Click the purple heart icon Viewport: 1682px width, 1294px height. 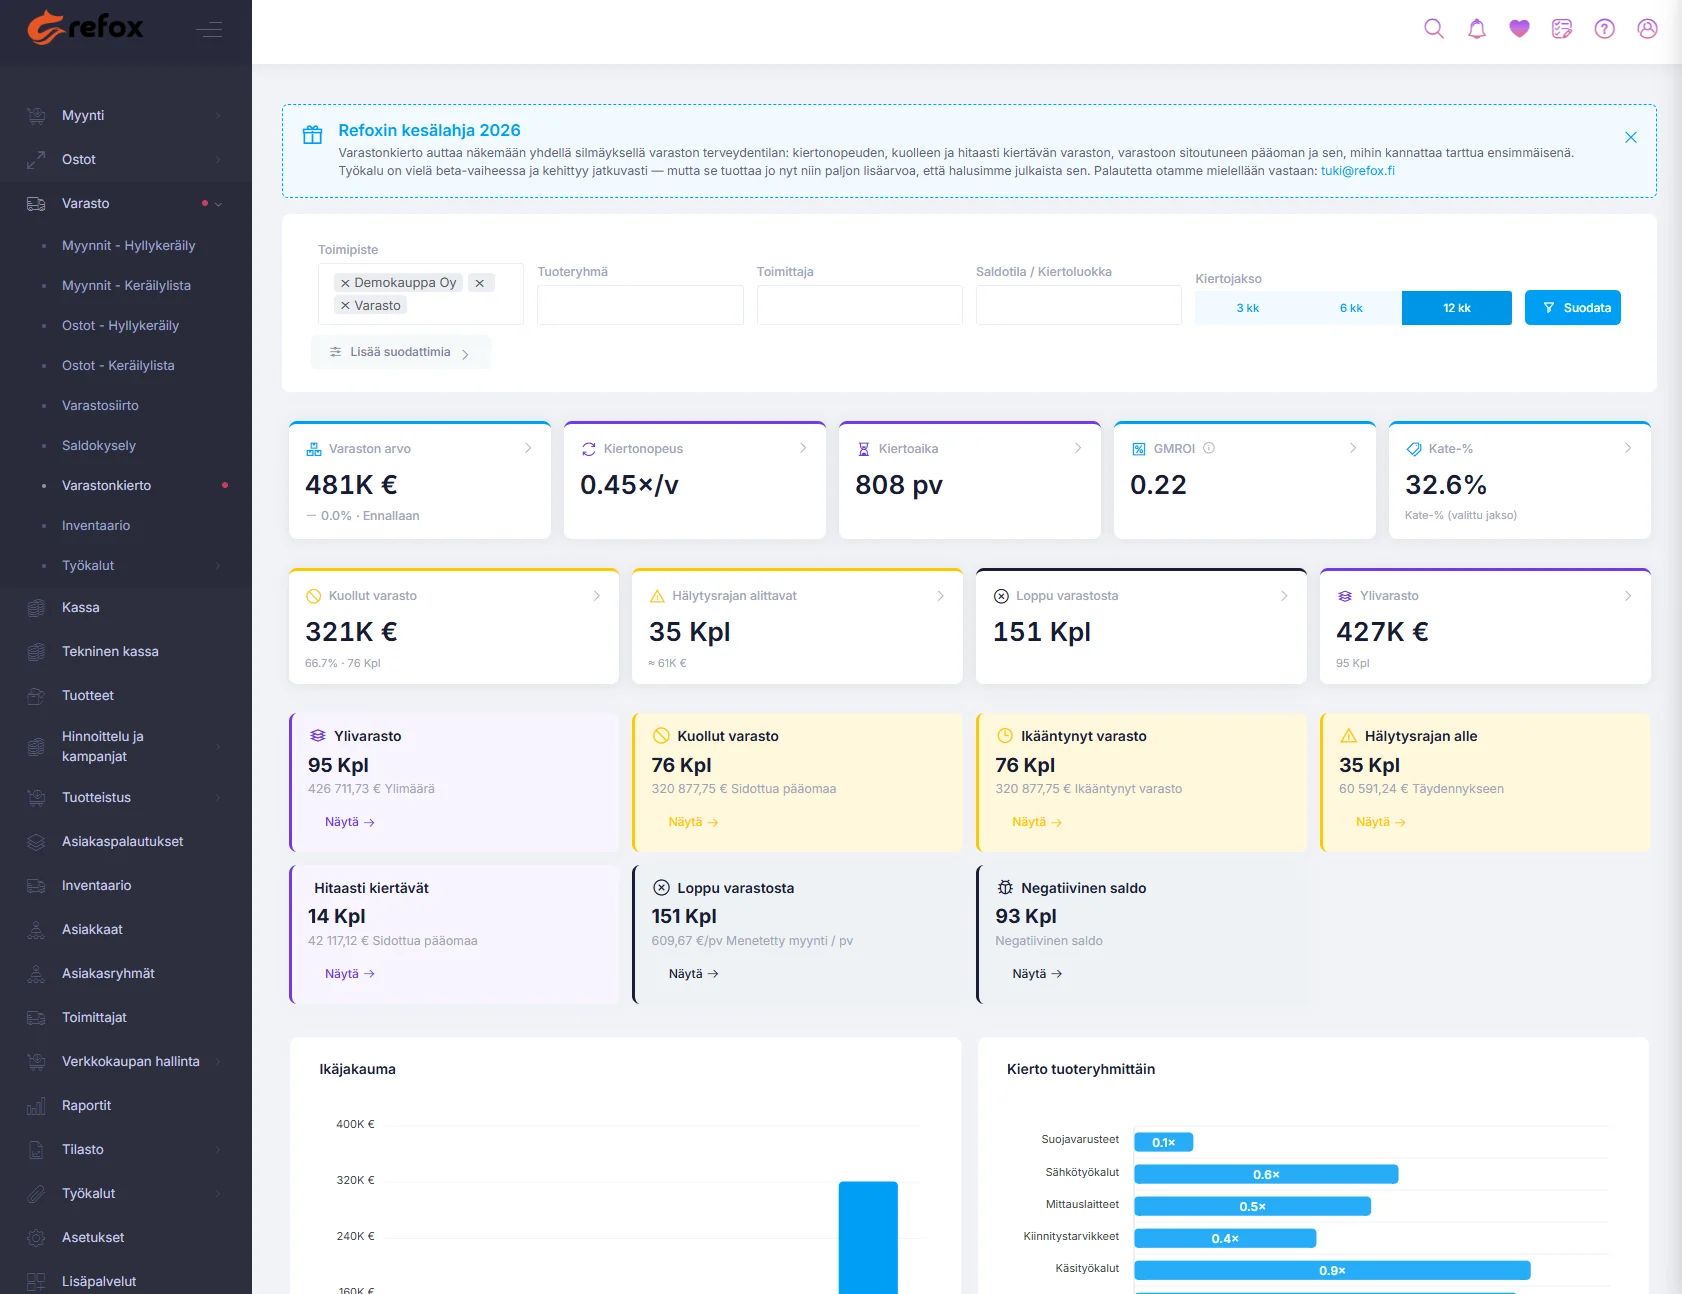tap(1519, 29)
